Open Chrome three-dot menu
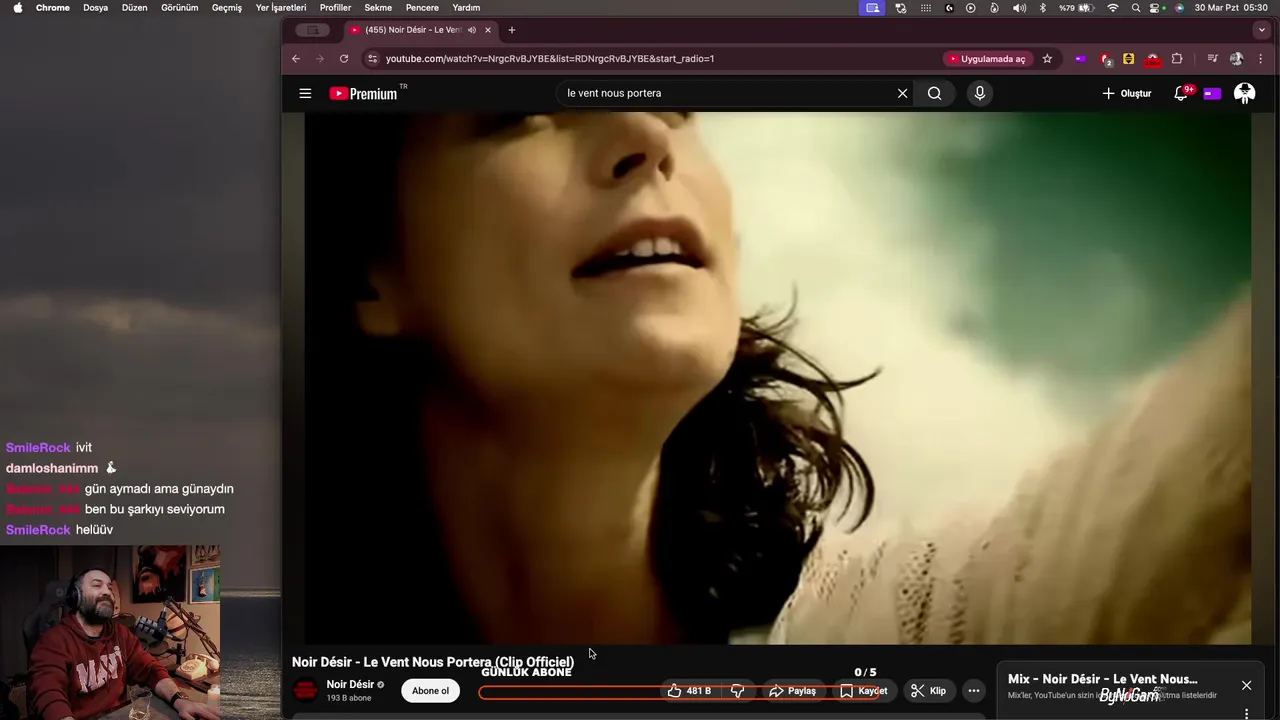Image resolution: width=1280 pixels, height=720 pixels. point(1259,59)
